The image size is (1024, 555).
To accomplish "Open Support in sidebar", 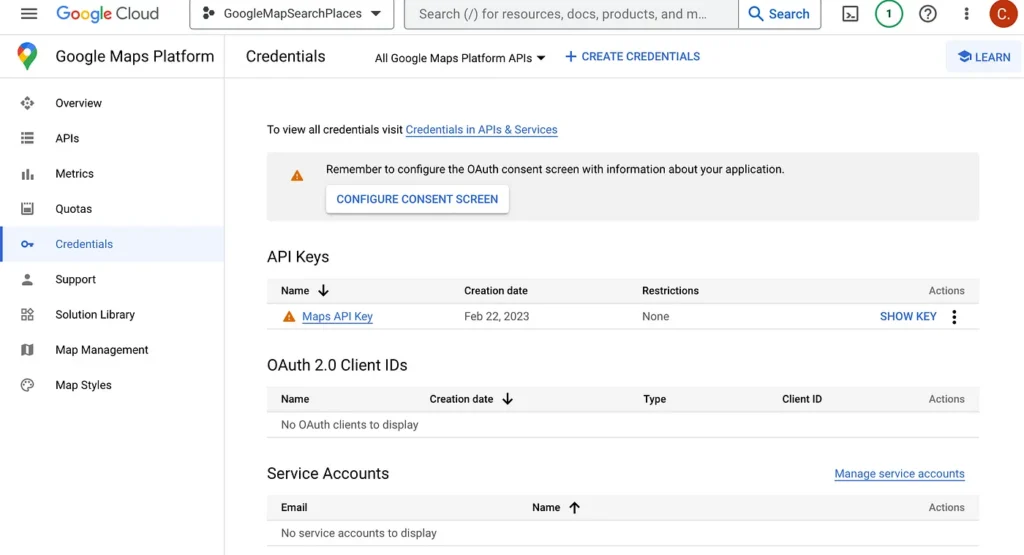I will point(75,279).
